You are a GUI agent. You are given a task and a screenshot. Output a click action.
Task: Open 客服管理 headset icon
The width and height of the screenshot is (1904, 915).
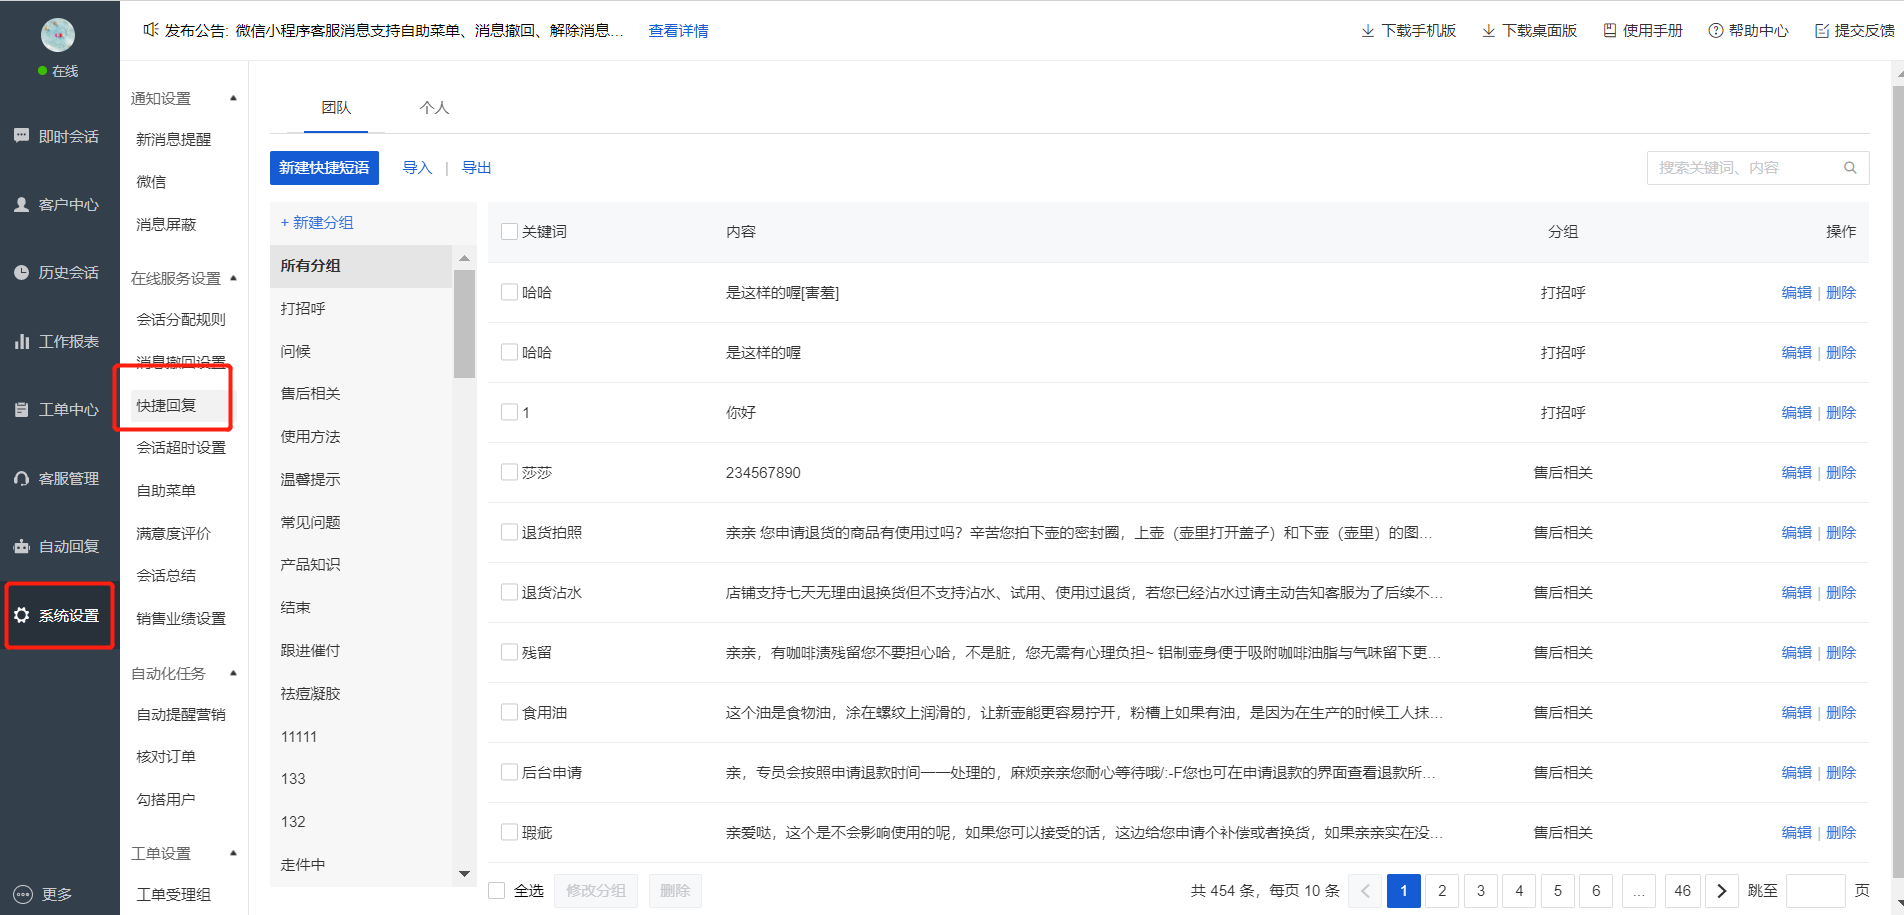pyautogui.click(x=21, y=478)
